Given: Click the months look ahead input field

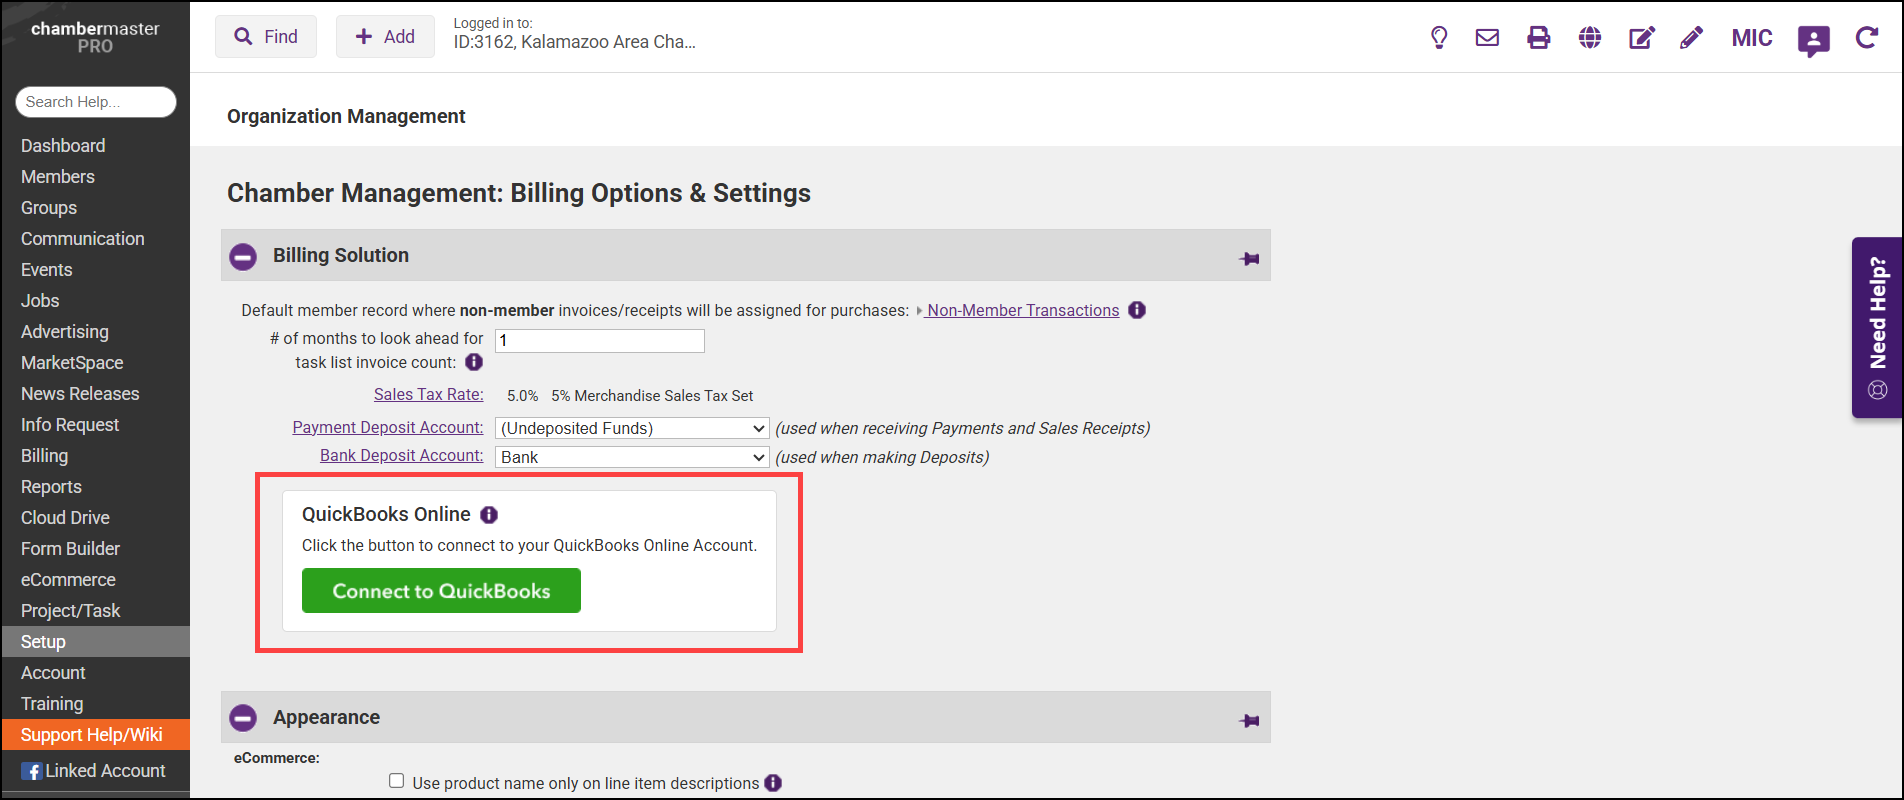Looking at the screenshot, I should click(x=600, y=341).
